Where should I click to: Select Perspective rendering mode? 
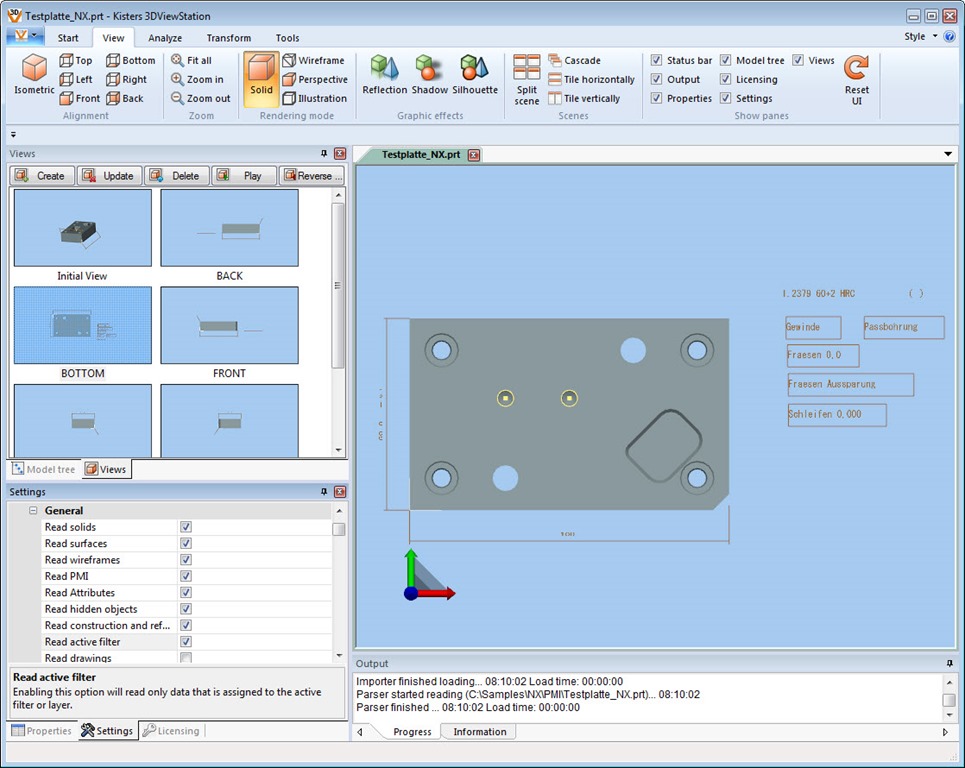[x=315, y=79]
